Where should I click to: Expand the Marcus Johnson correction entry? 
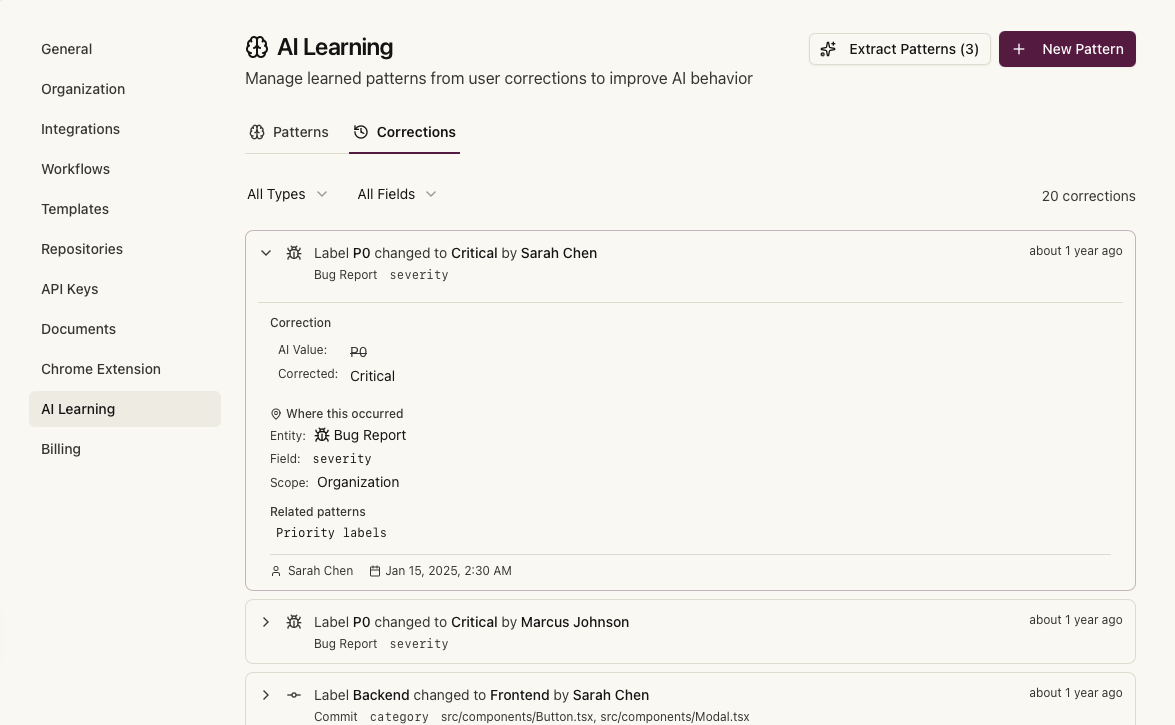(x=266, y=622)
